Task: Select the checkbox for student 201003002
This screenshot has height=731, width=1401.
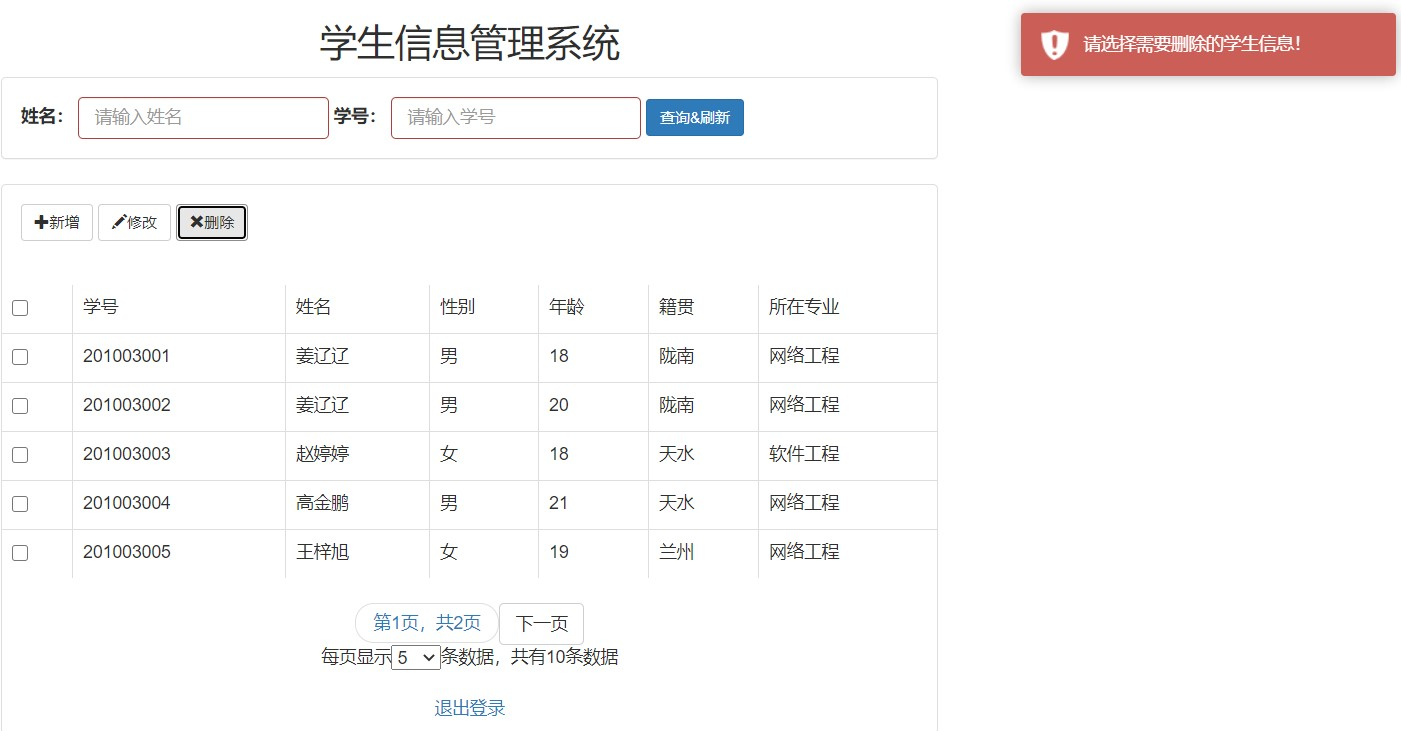Action: point(20,406)
